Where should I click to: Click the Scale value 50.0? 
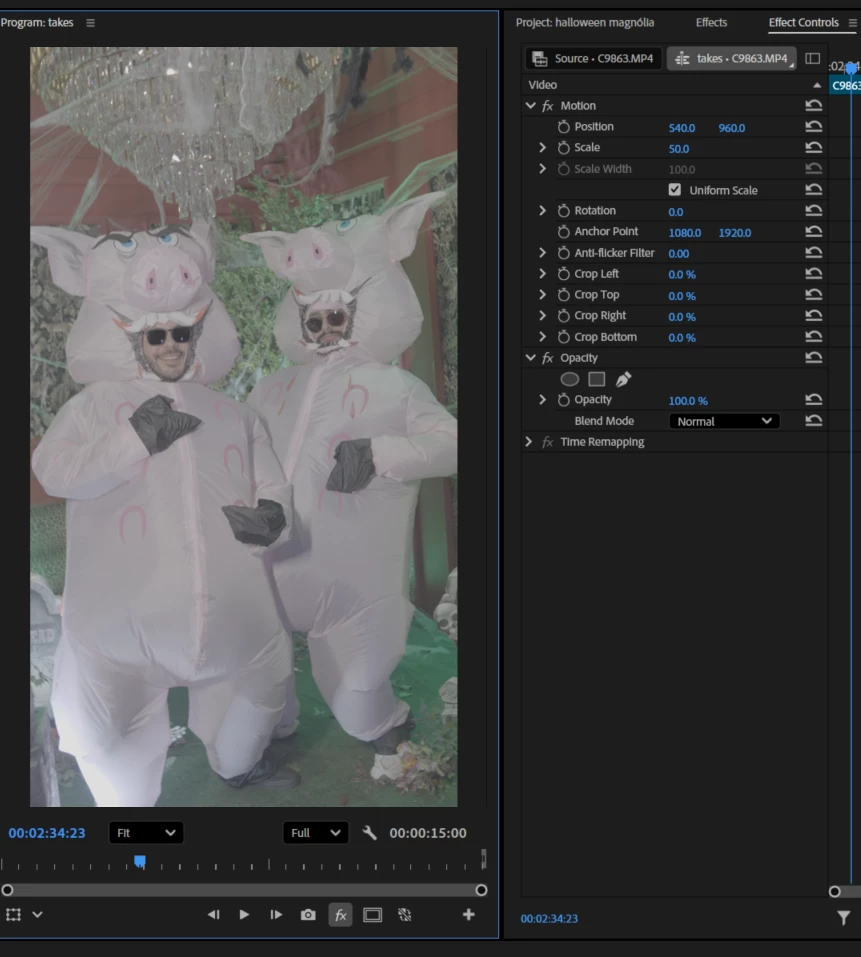click(x=679, y=148)
